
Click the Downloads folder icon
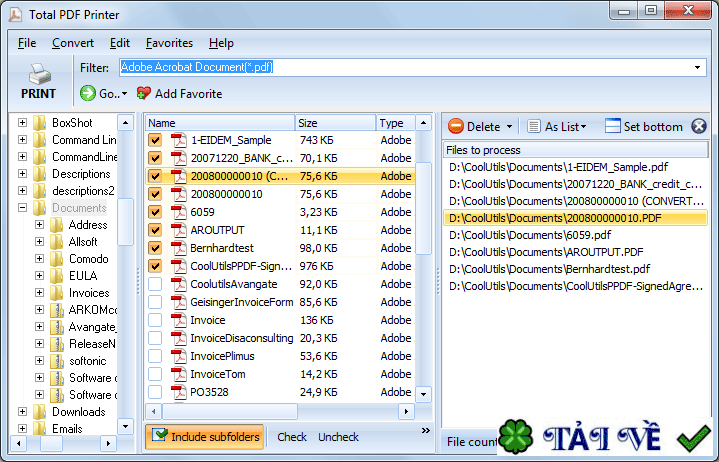pos(40,412)
